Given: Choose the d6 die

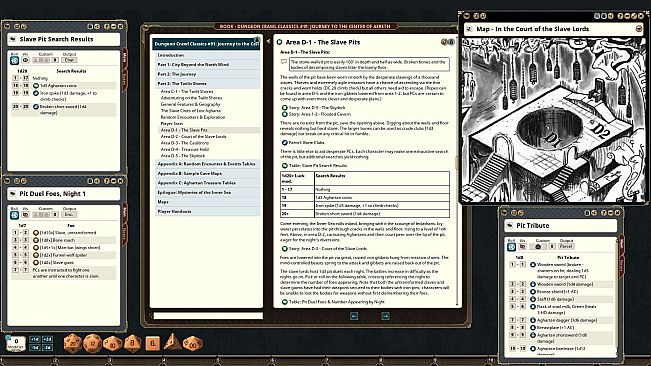Looking at the screenshot, I should pos(152,344).
